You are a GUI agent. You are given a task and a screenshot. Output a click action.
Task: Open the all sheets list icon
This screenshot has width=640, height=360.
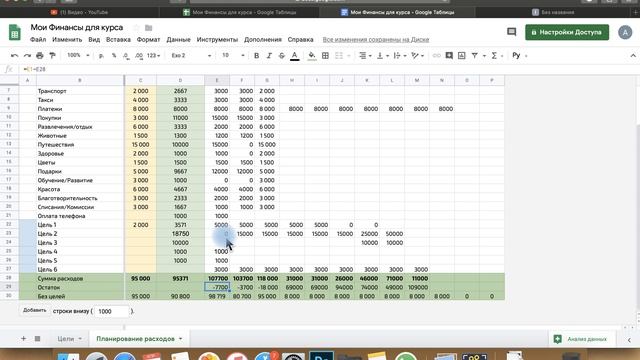(37, 338)
